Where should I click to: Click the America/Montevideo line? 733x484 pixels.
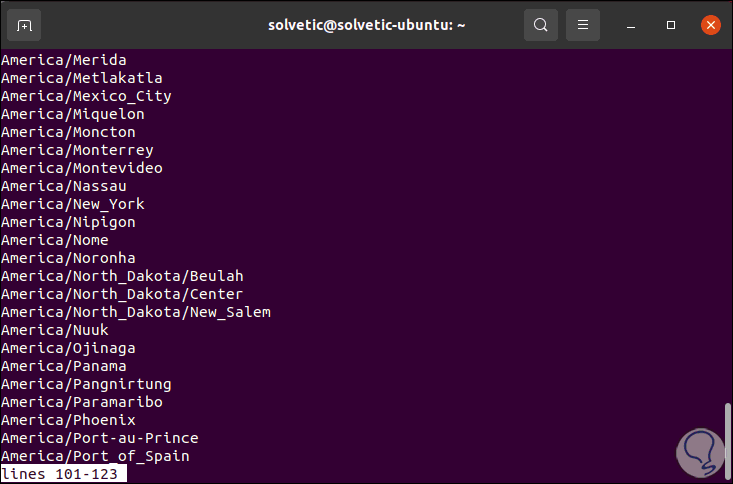click(x=82, y=168)
